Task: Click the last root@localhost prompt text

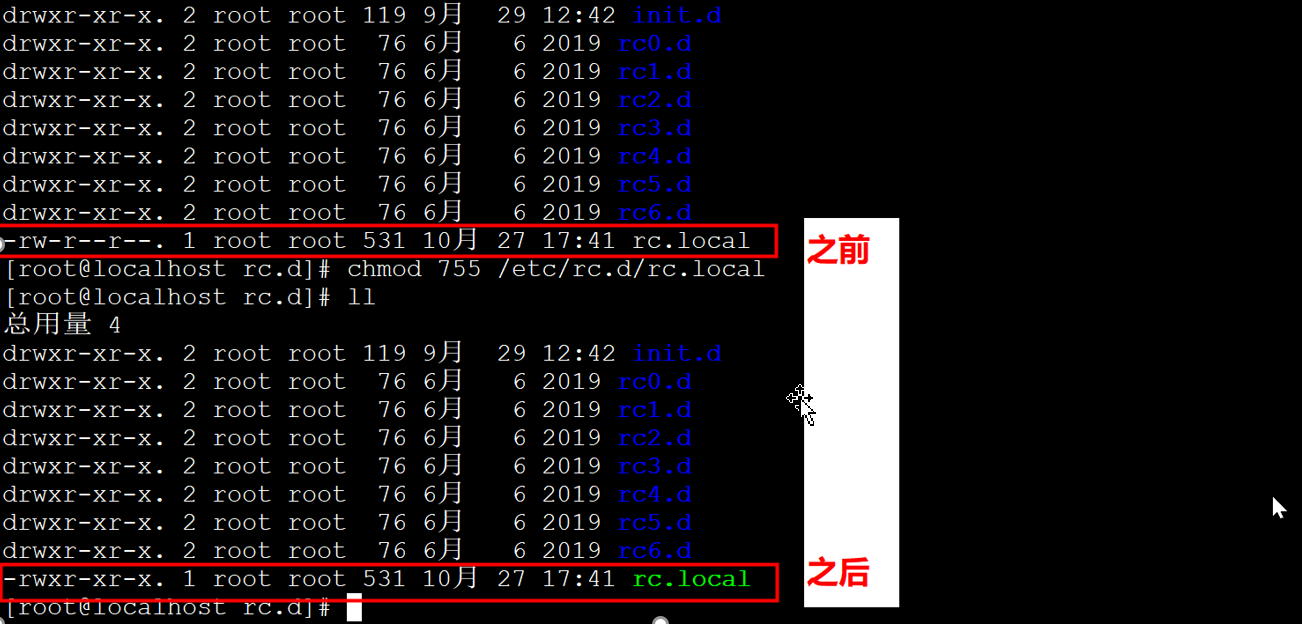Action: coord(167,607)
